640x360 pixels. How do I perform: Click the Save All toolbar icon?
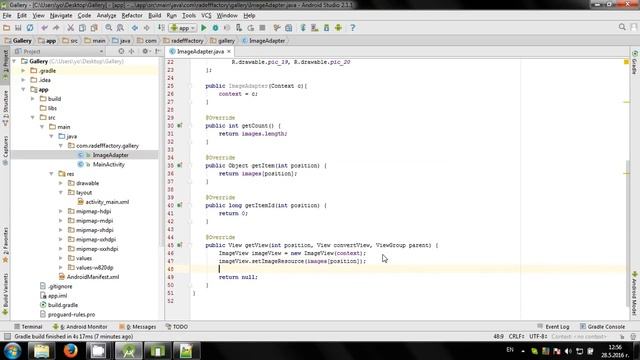[x=18, y=28]
